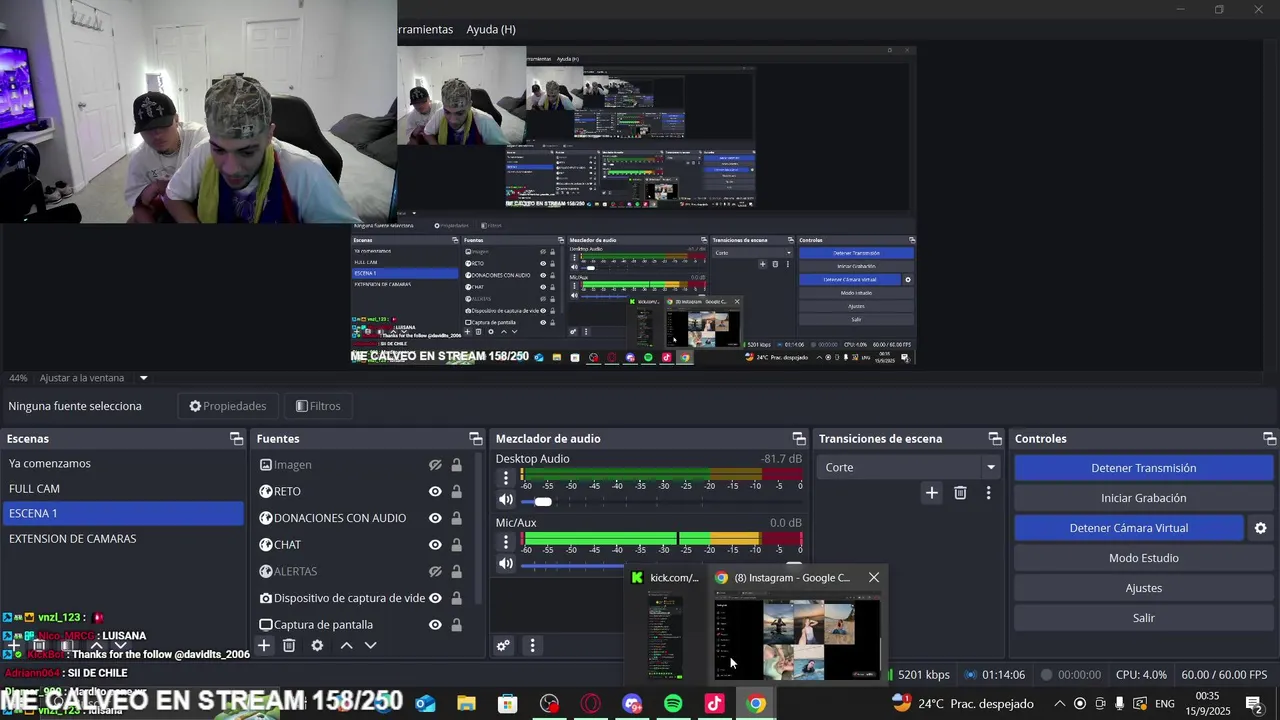Hide the DONACIONES CON AUDIO source

point(435,518)
